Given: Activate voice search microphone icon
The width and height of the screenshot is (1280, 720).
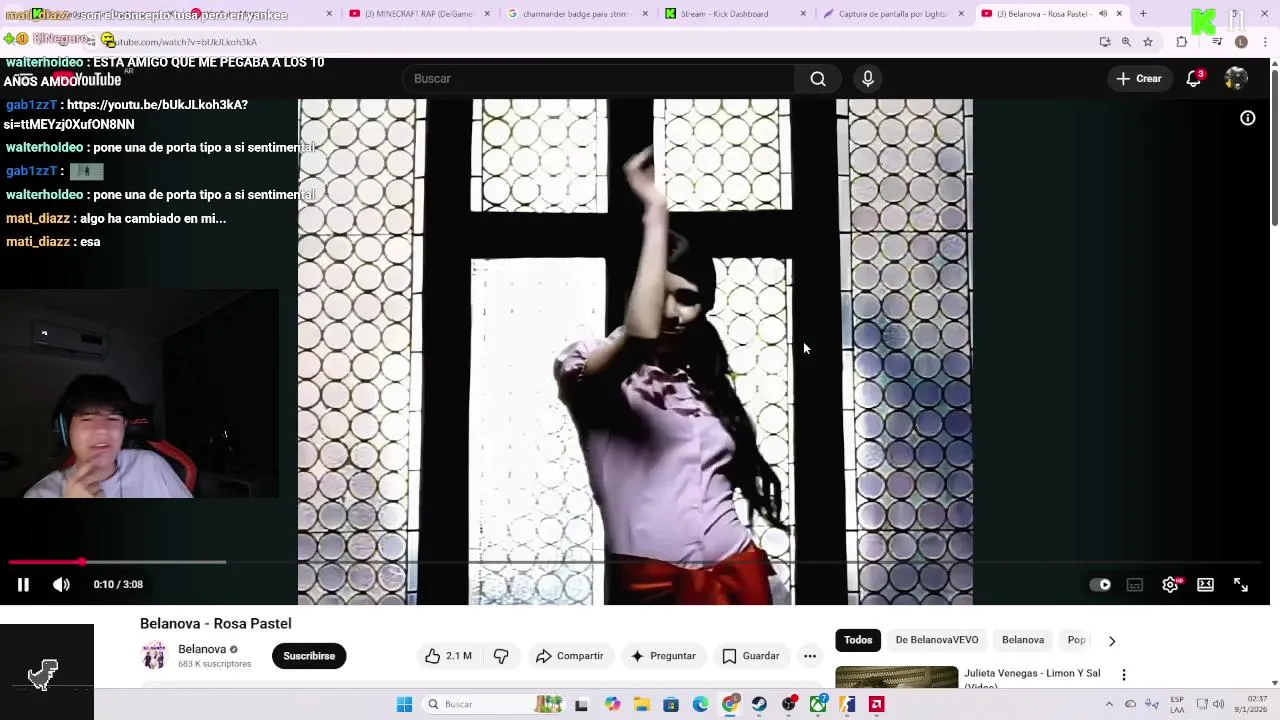Looking at the screenshot, I should [x=868, y=79].
